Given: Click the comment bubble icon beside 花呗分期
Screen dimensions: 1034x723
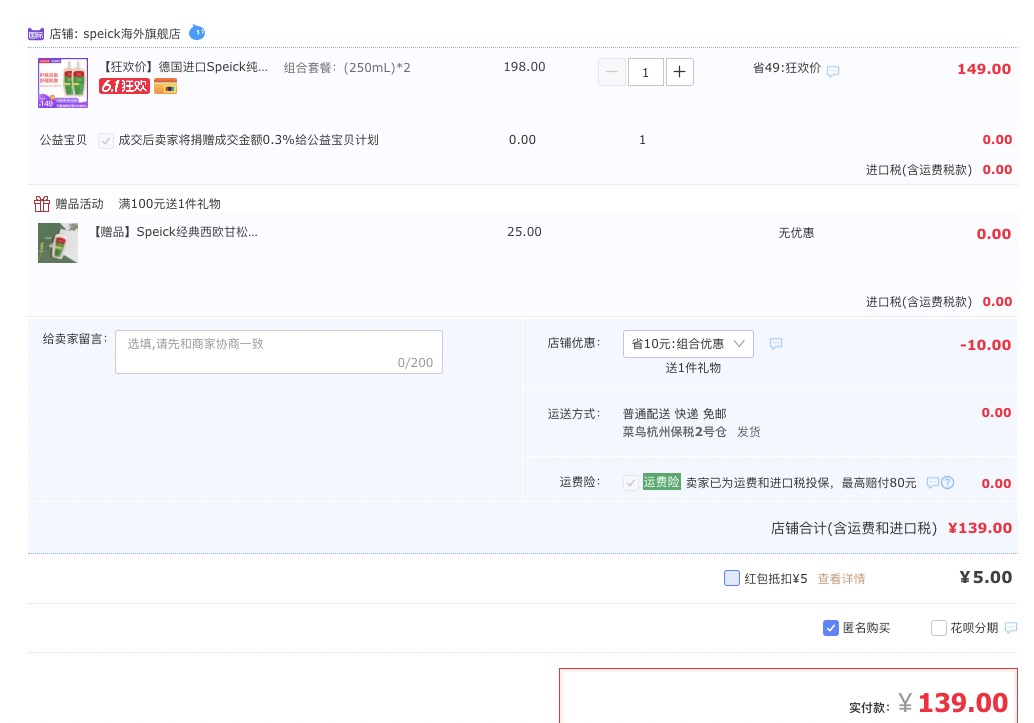Looking at the screenshot, I should [1011, 627].
